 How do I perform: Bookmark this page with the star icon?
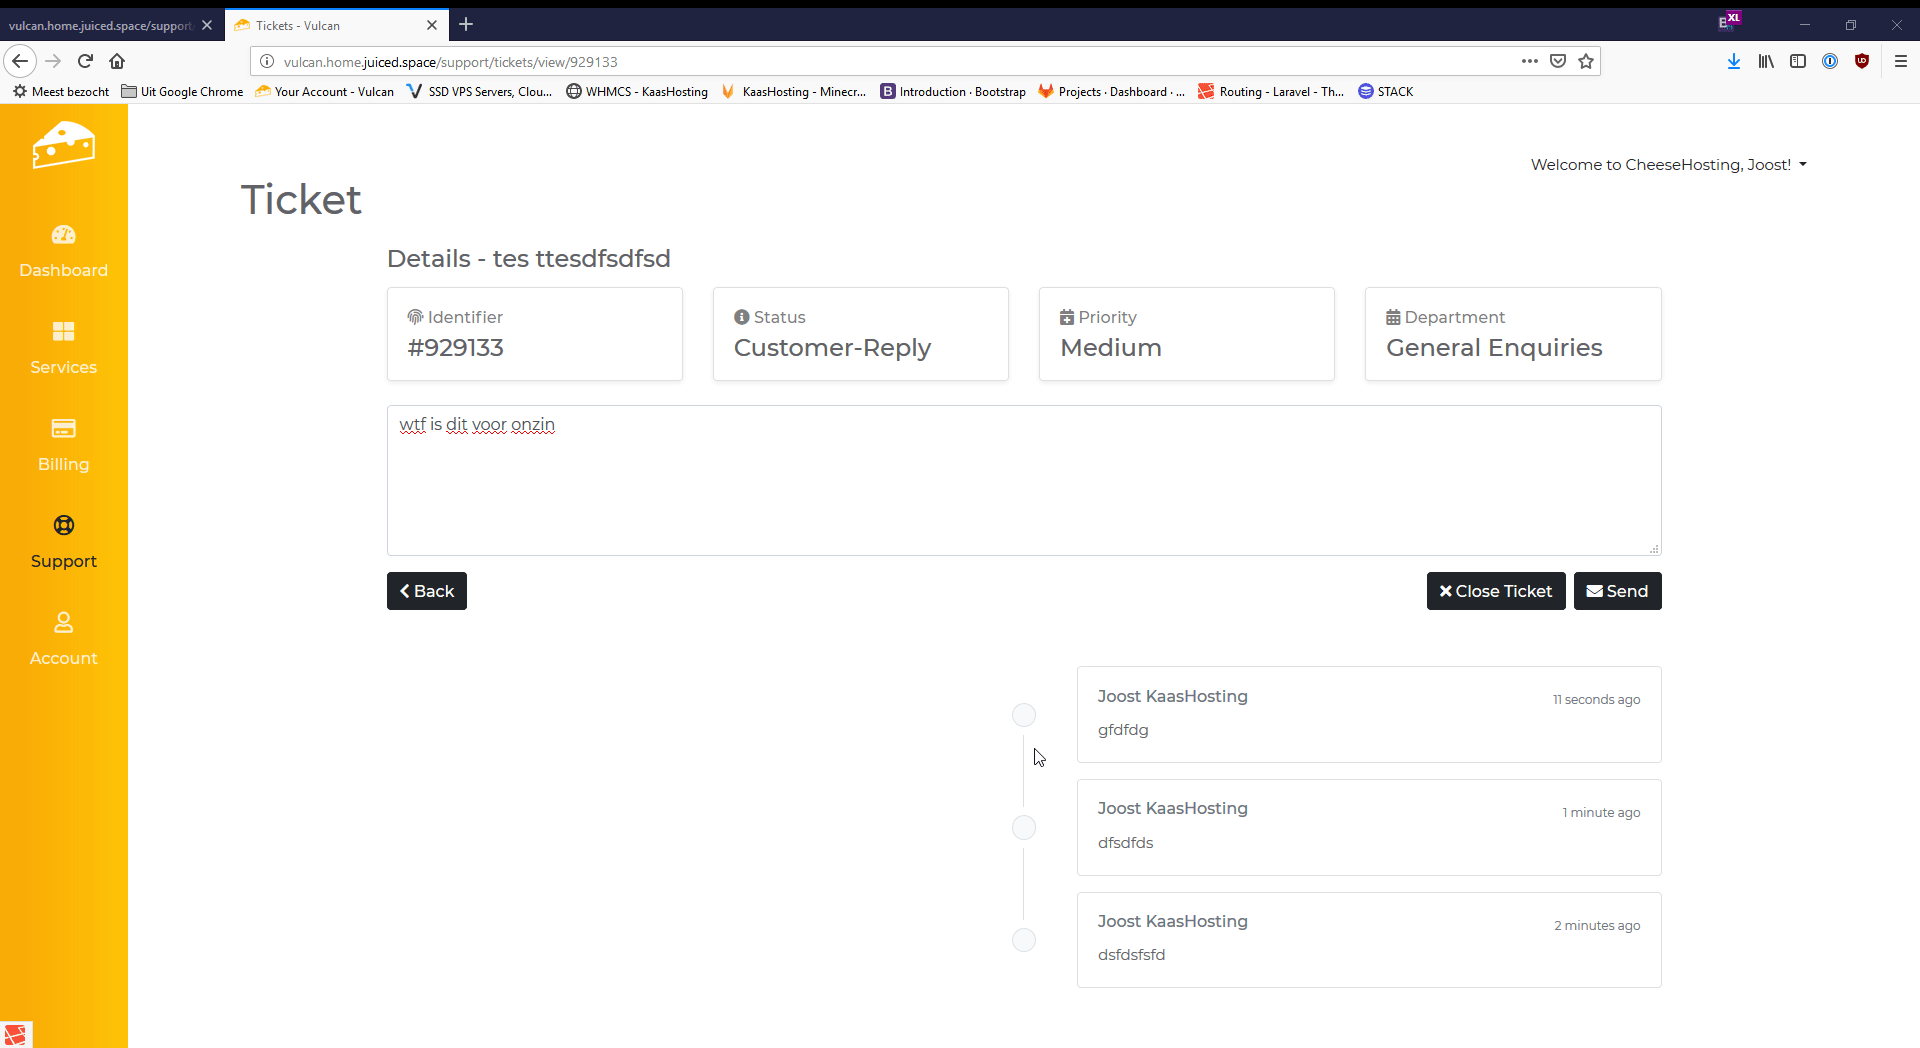(1586, 61)
